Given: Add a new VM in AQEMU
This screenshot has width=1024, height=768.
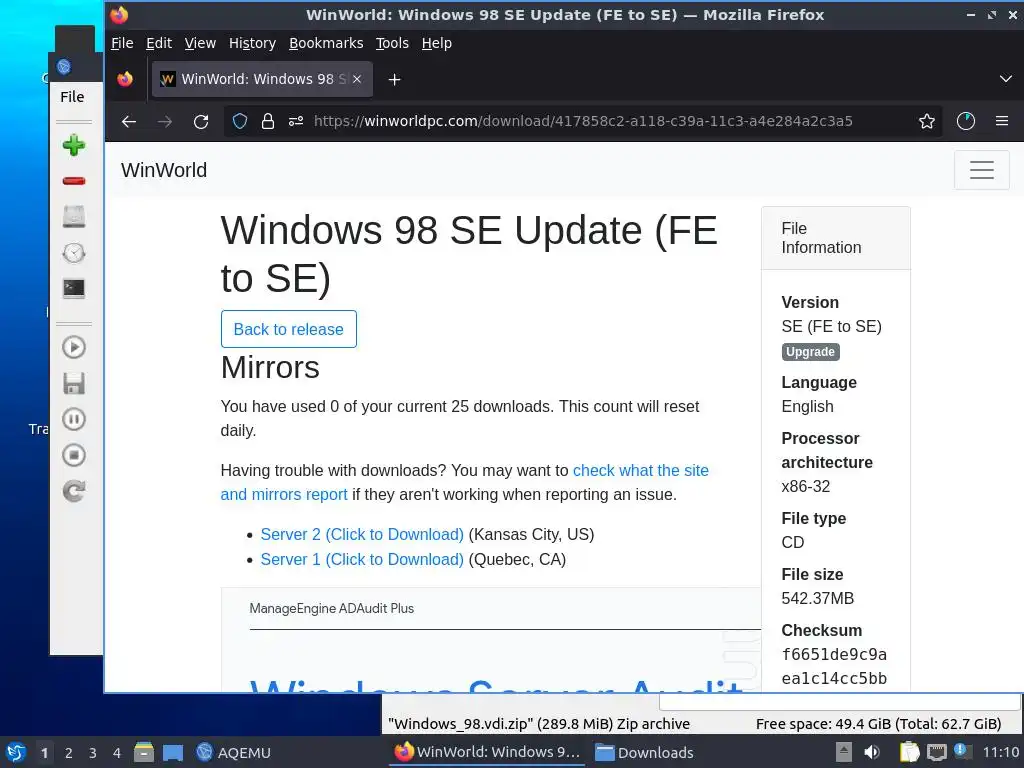Looking at the screenshot, I should coord(74,145).
